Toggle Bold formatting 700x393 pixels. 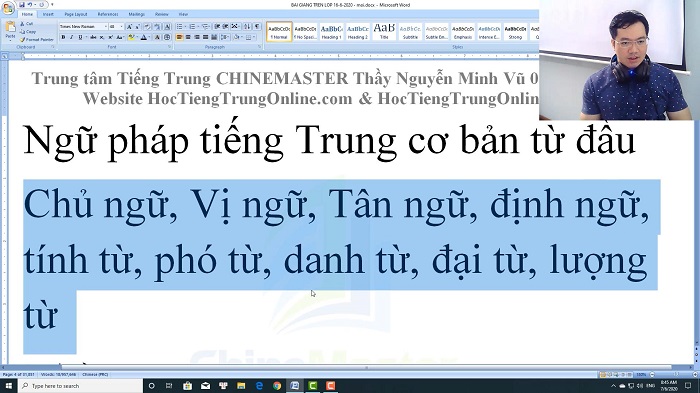63,37
